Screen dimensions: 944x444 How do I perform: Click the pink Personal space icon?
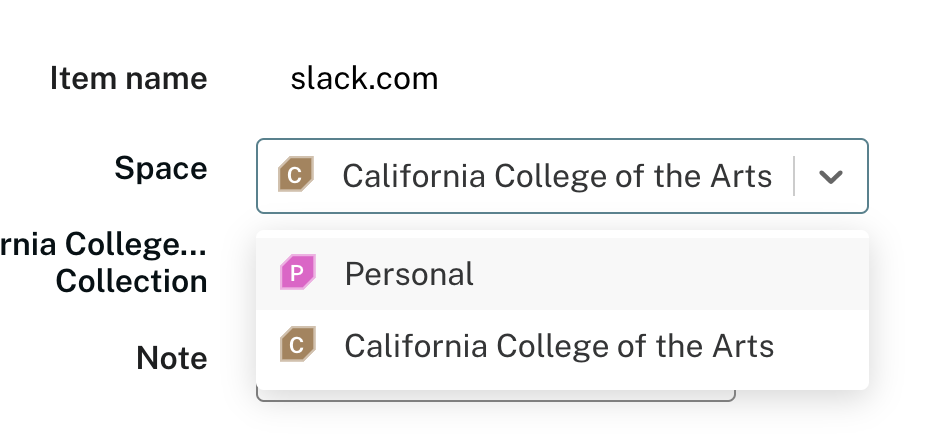(x=298, y=273)
